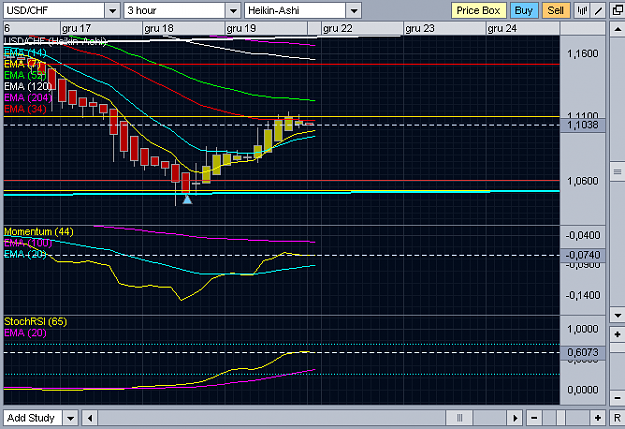Click the Add Study field

pos(33,418)
